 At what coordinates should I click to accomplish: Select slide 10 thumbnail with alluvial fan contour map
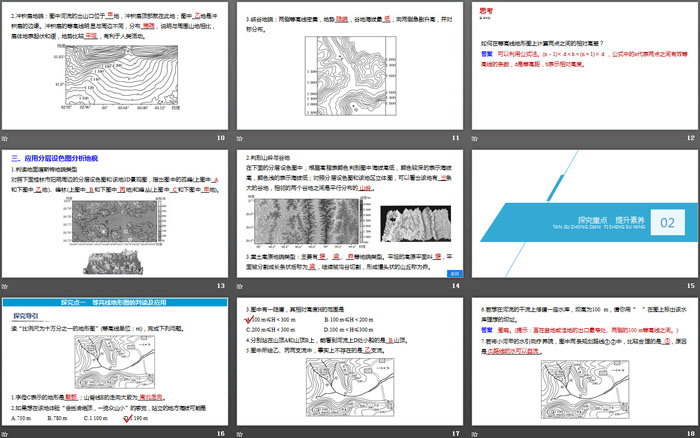point(115,66)
